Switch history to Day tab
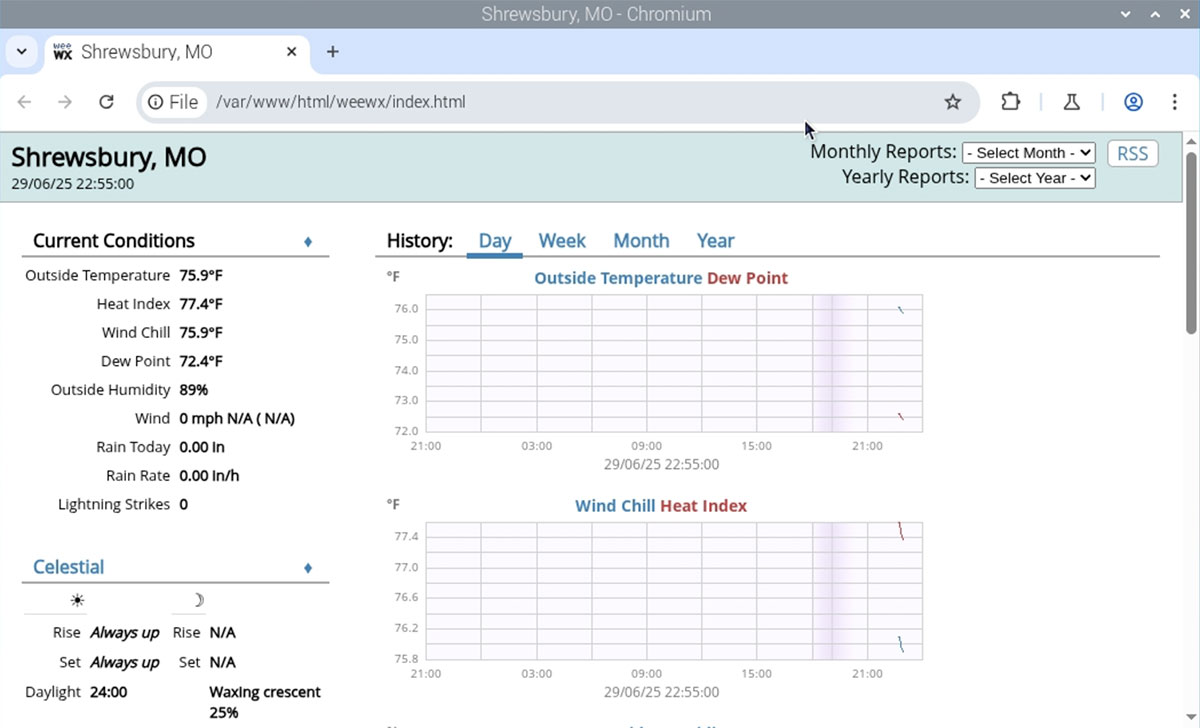Image resolution: width=1200 pixels, height=728 pixels. pos(495,241)
